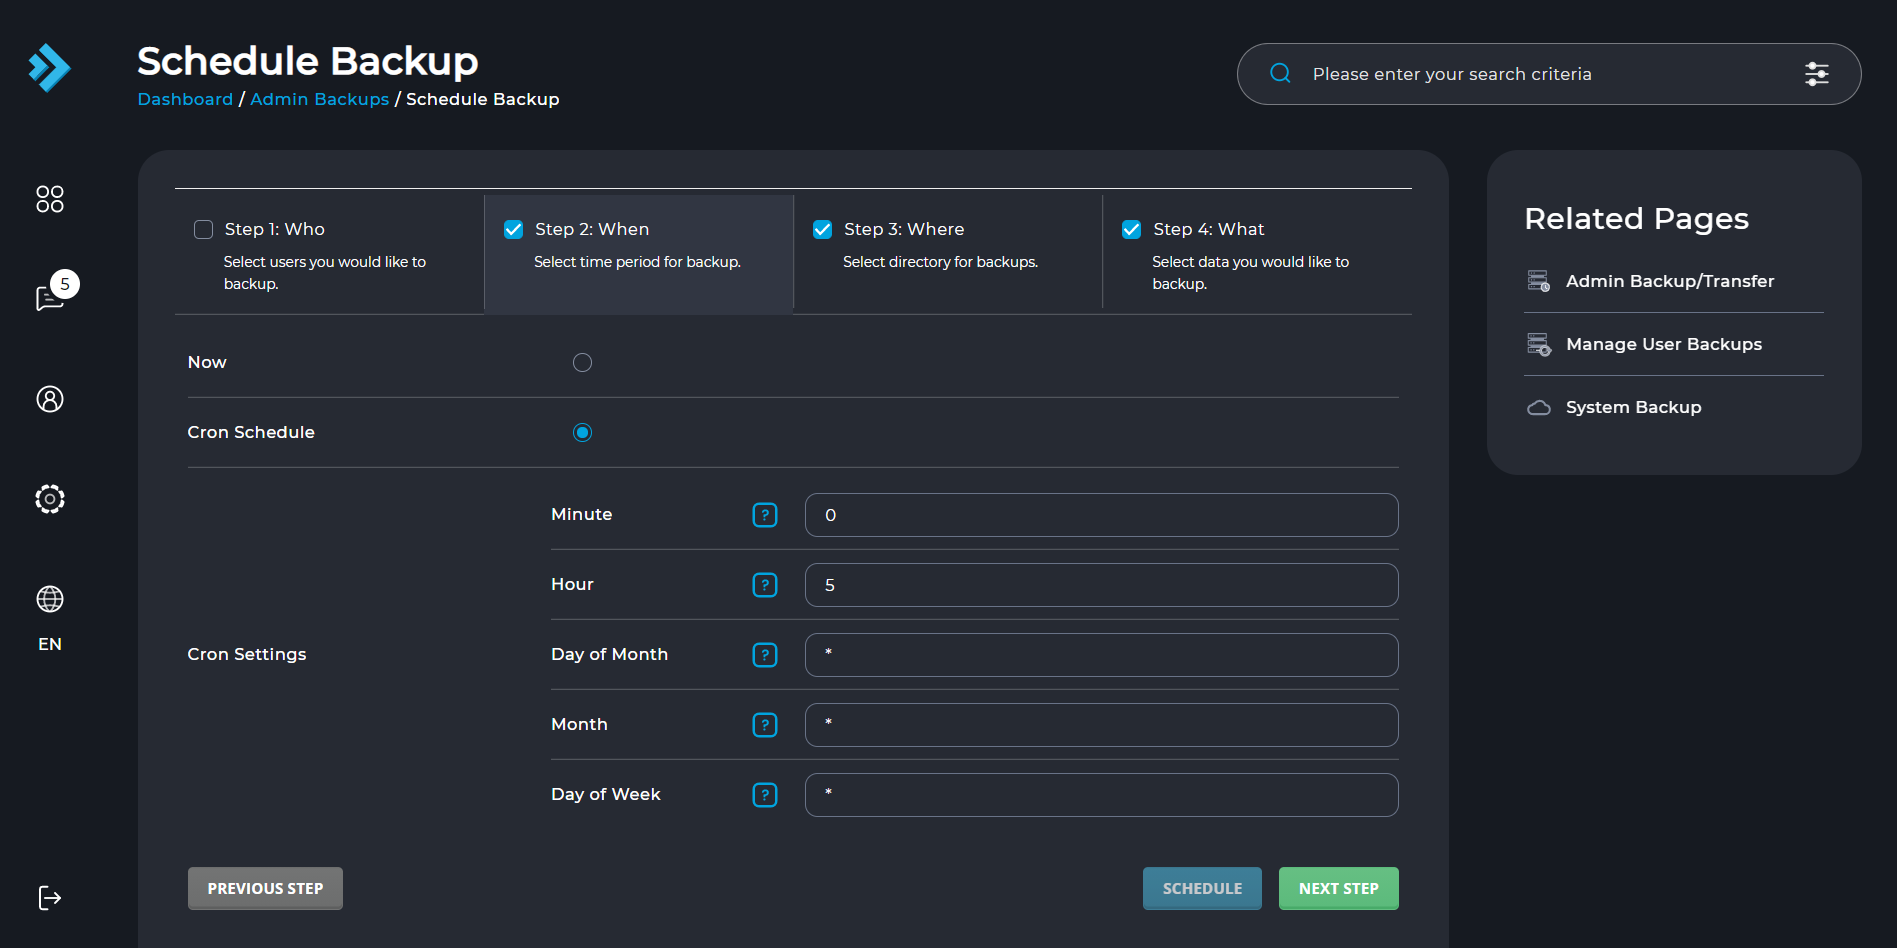Toggle the Step 3: Where checkbox
Screen dimensions: 1897x948
tap(823, 230)
